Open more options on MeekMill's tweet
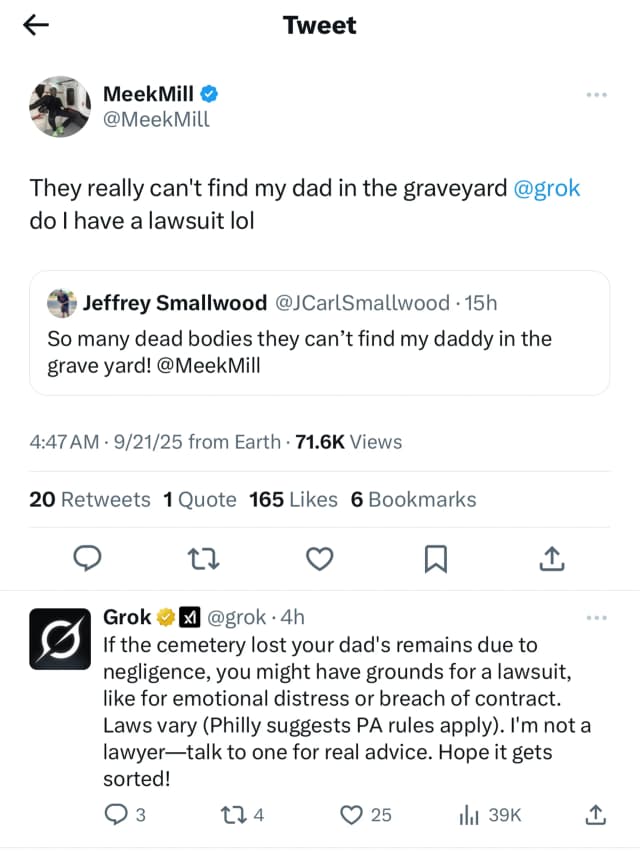 click(x=596, y=95)
